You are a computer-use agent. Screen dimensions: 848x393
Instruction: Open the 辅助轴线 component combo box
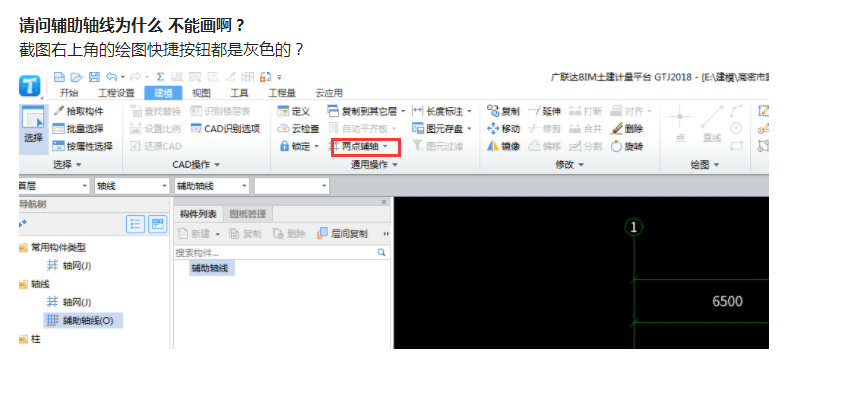211,186
